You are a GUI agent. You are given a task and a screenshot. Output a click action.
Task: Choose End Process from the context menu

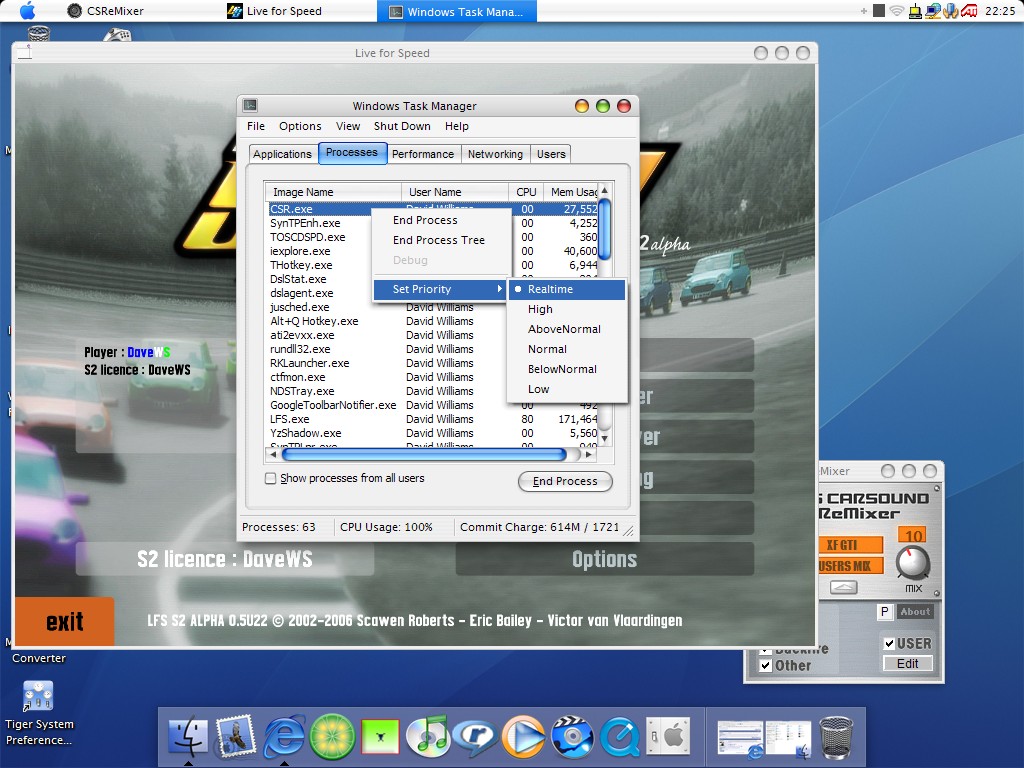441,220
